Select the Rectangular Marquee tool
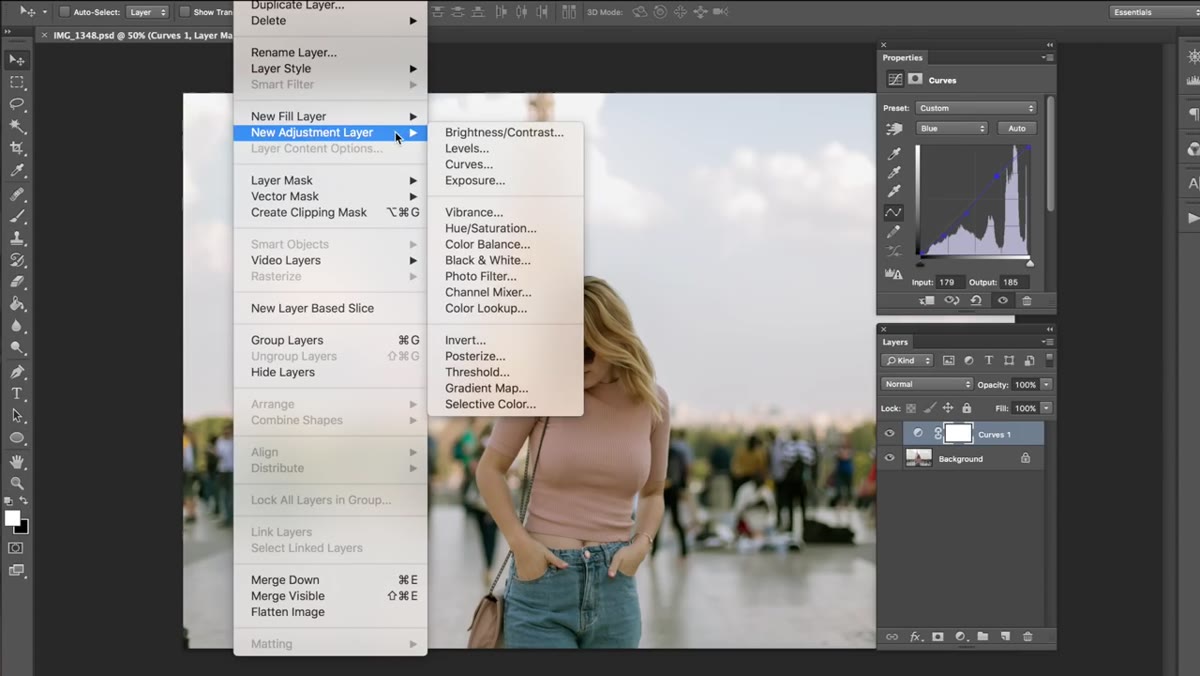The image size is (1200, 676). [x=17, y=83]
